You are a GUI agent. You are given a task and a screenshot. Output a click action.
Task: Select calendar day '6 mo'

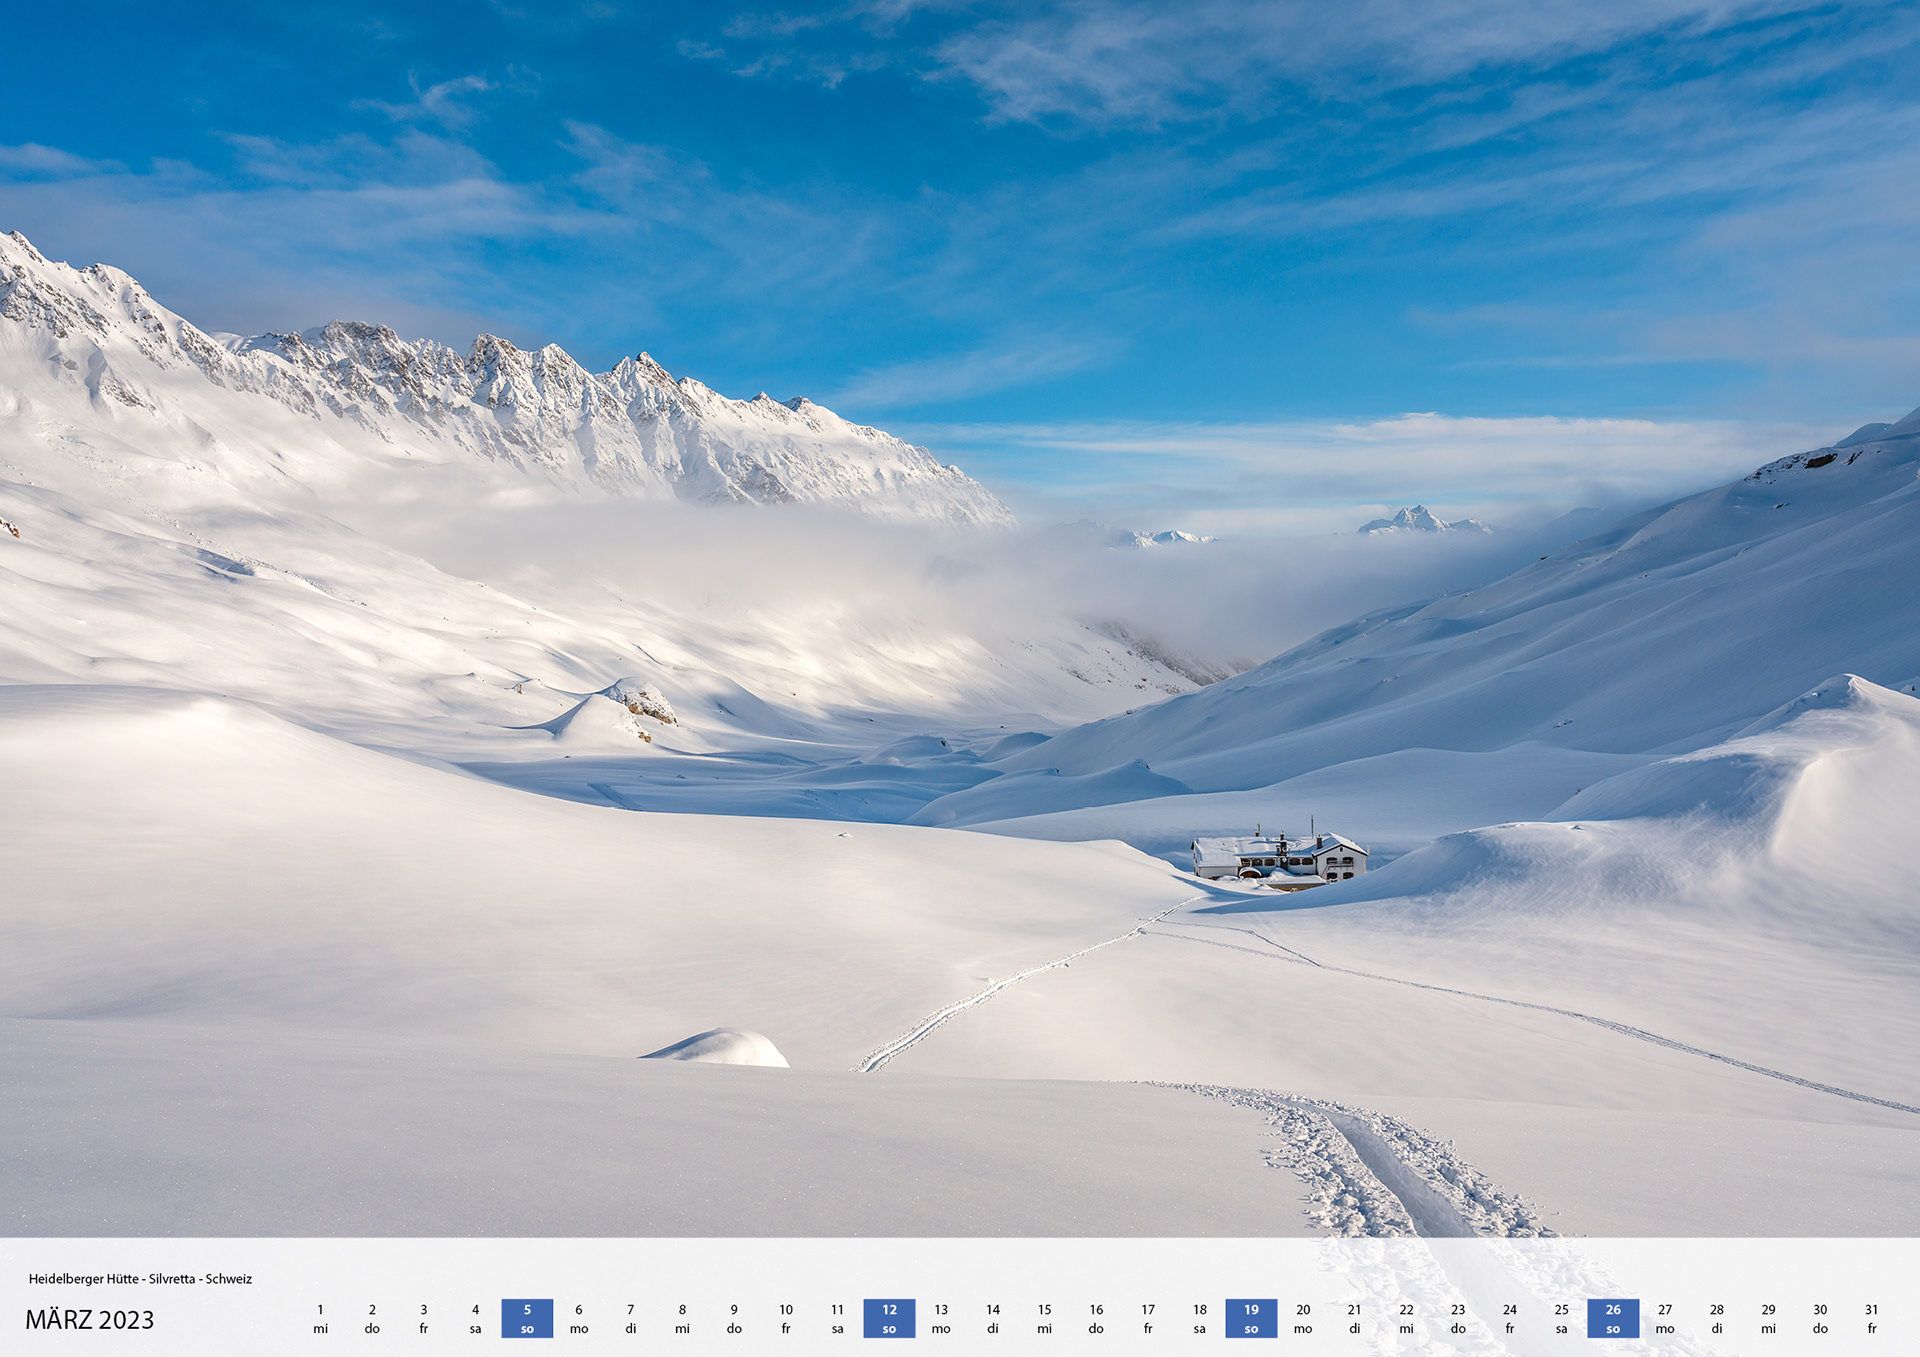(579, 1319)
